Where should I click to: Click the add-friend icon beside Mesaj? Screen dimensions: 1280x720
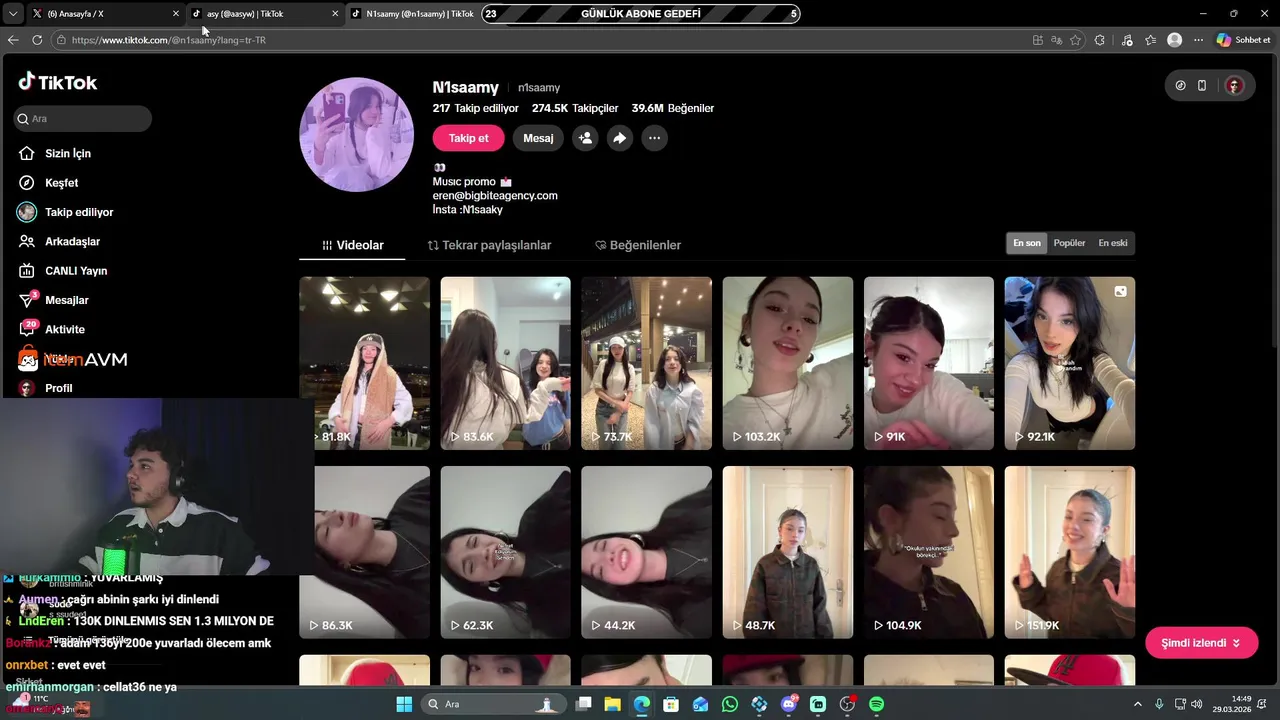(x=585, y=138)
